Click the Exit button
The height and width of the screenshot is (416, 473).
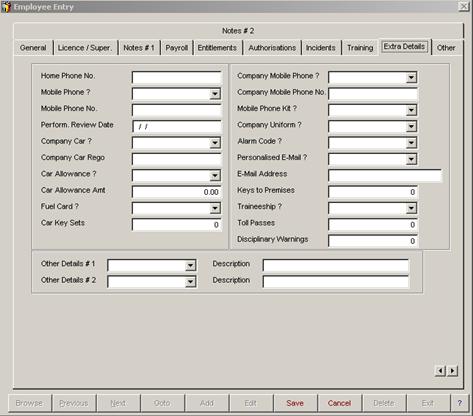[x=428, y=403]
